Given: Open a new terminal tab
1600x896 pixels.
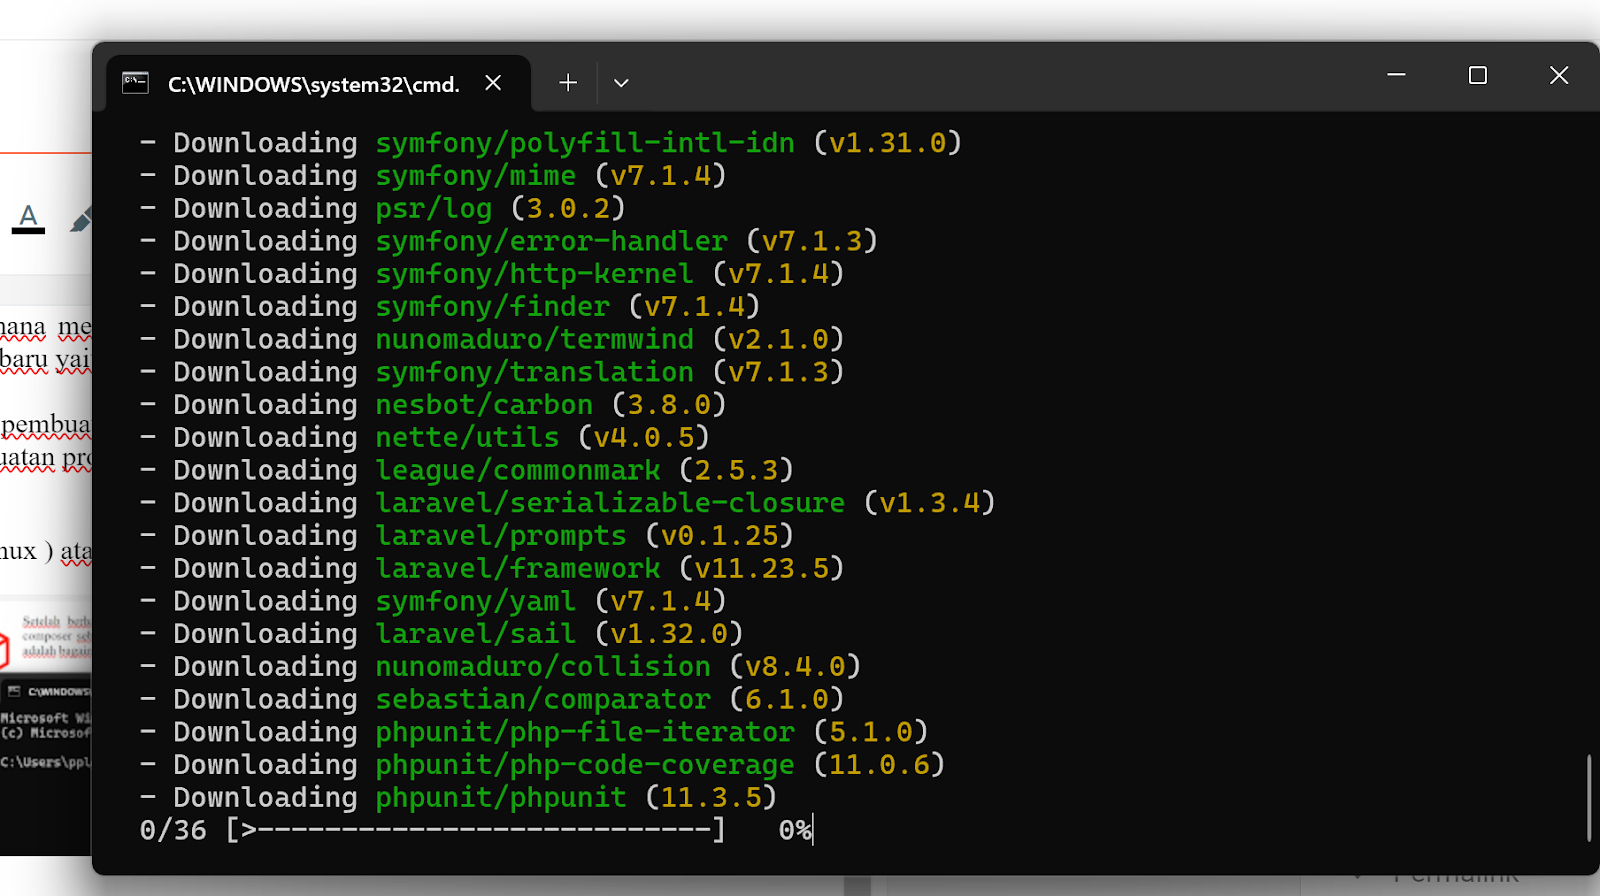Looking at the screenshot, I should coord(568,83).
